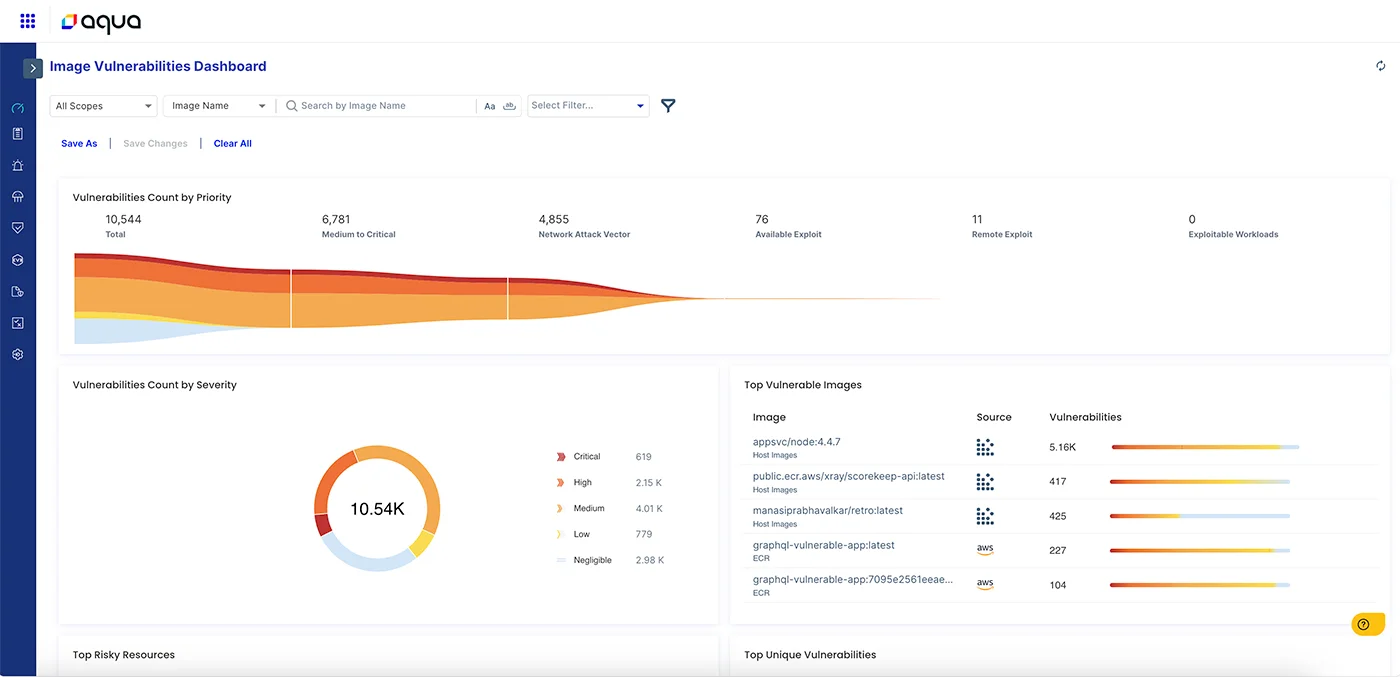Toggle whole-word matching in the search bar
1400x677 pixels.
coord(509,105)
